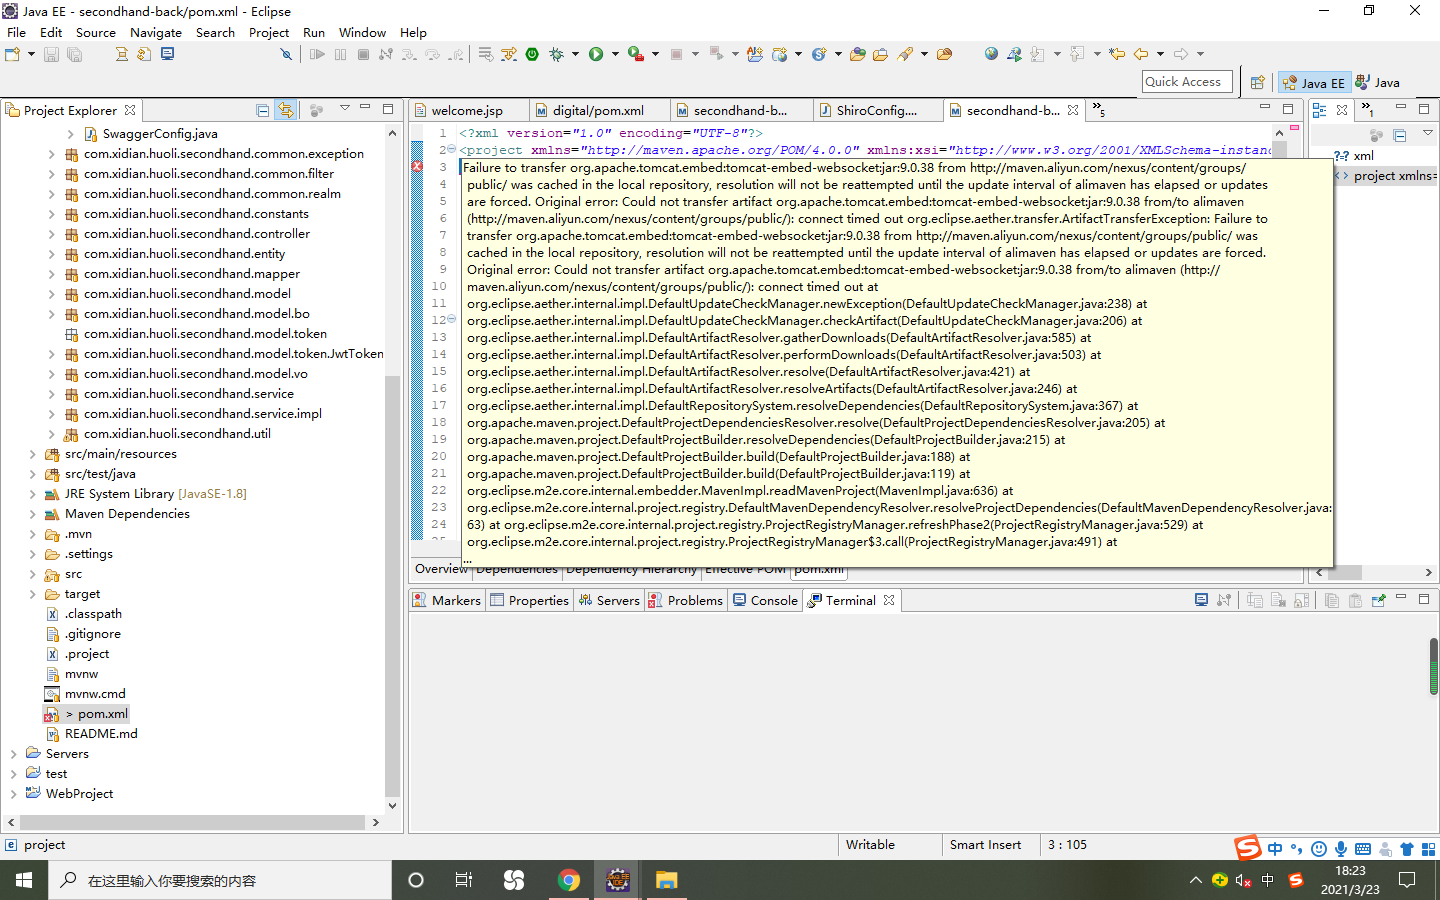Switch to the Dependencies tab of pom editor

tap(517, 569)
